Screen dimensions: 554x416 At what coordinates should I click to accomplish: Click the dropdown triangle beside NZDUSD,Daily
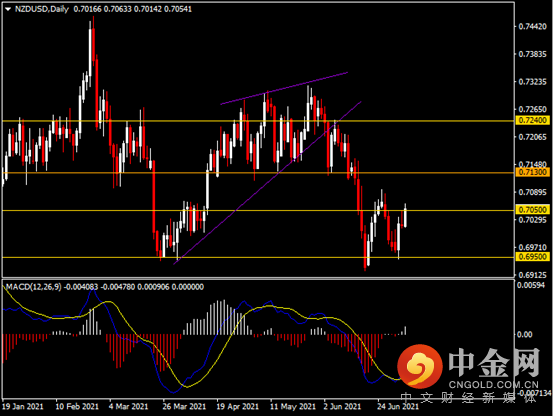[x=8, y=10]
